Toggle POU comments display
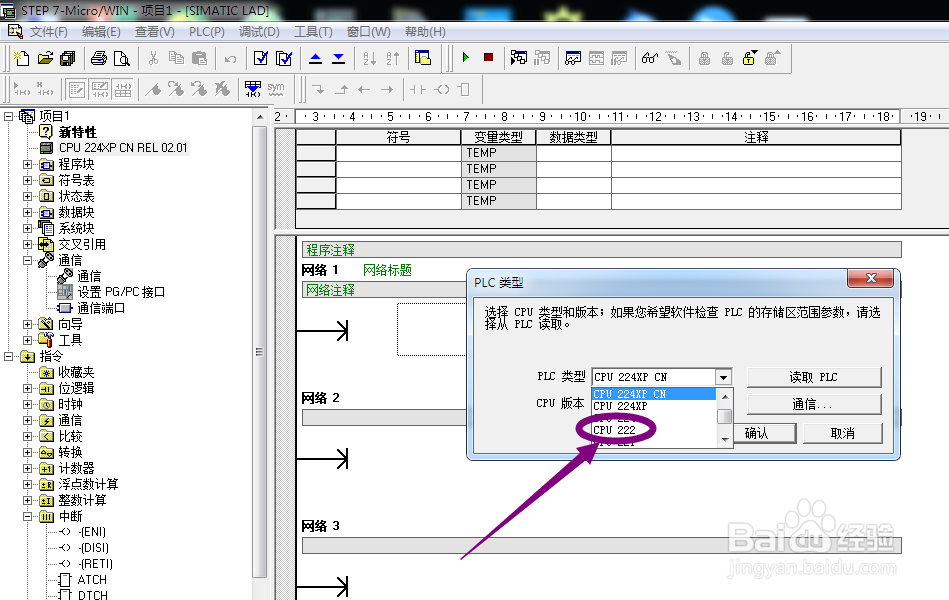 [77, 90]
